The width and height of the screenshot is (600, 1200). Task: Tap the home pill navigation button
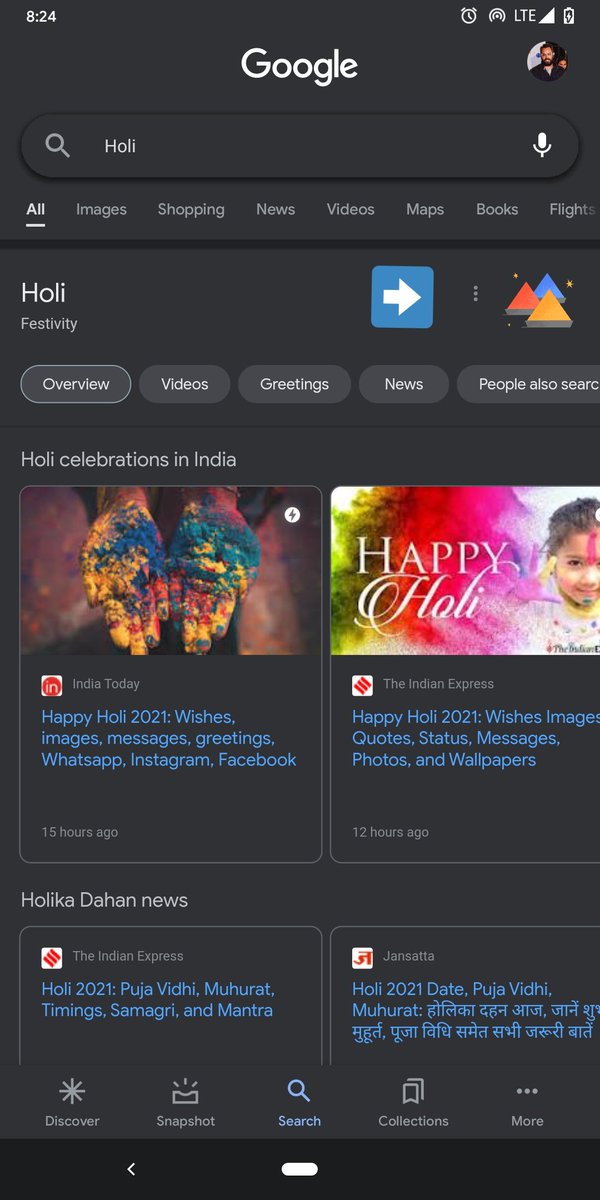pos(300,1169)
